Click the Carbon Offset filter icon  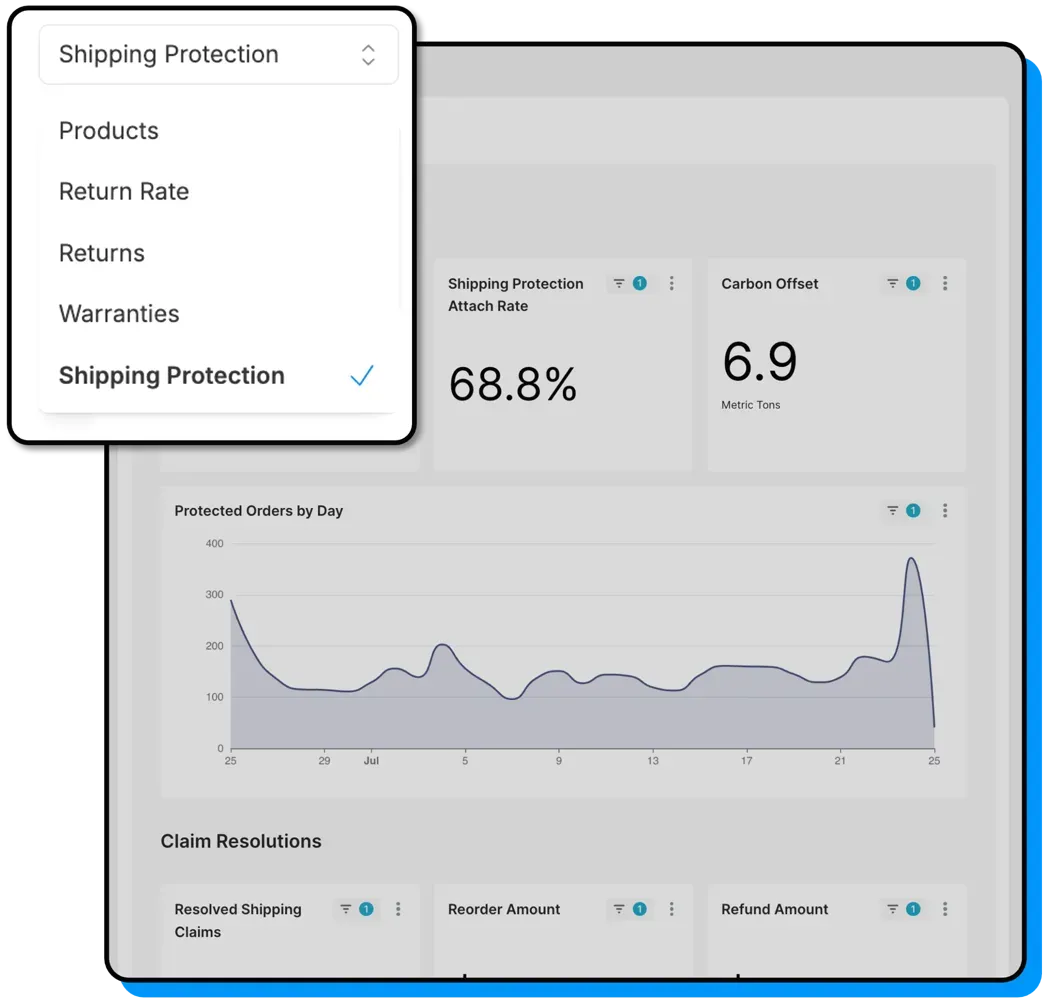tap(893, 284)
